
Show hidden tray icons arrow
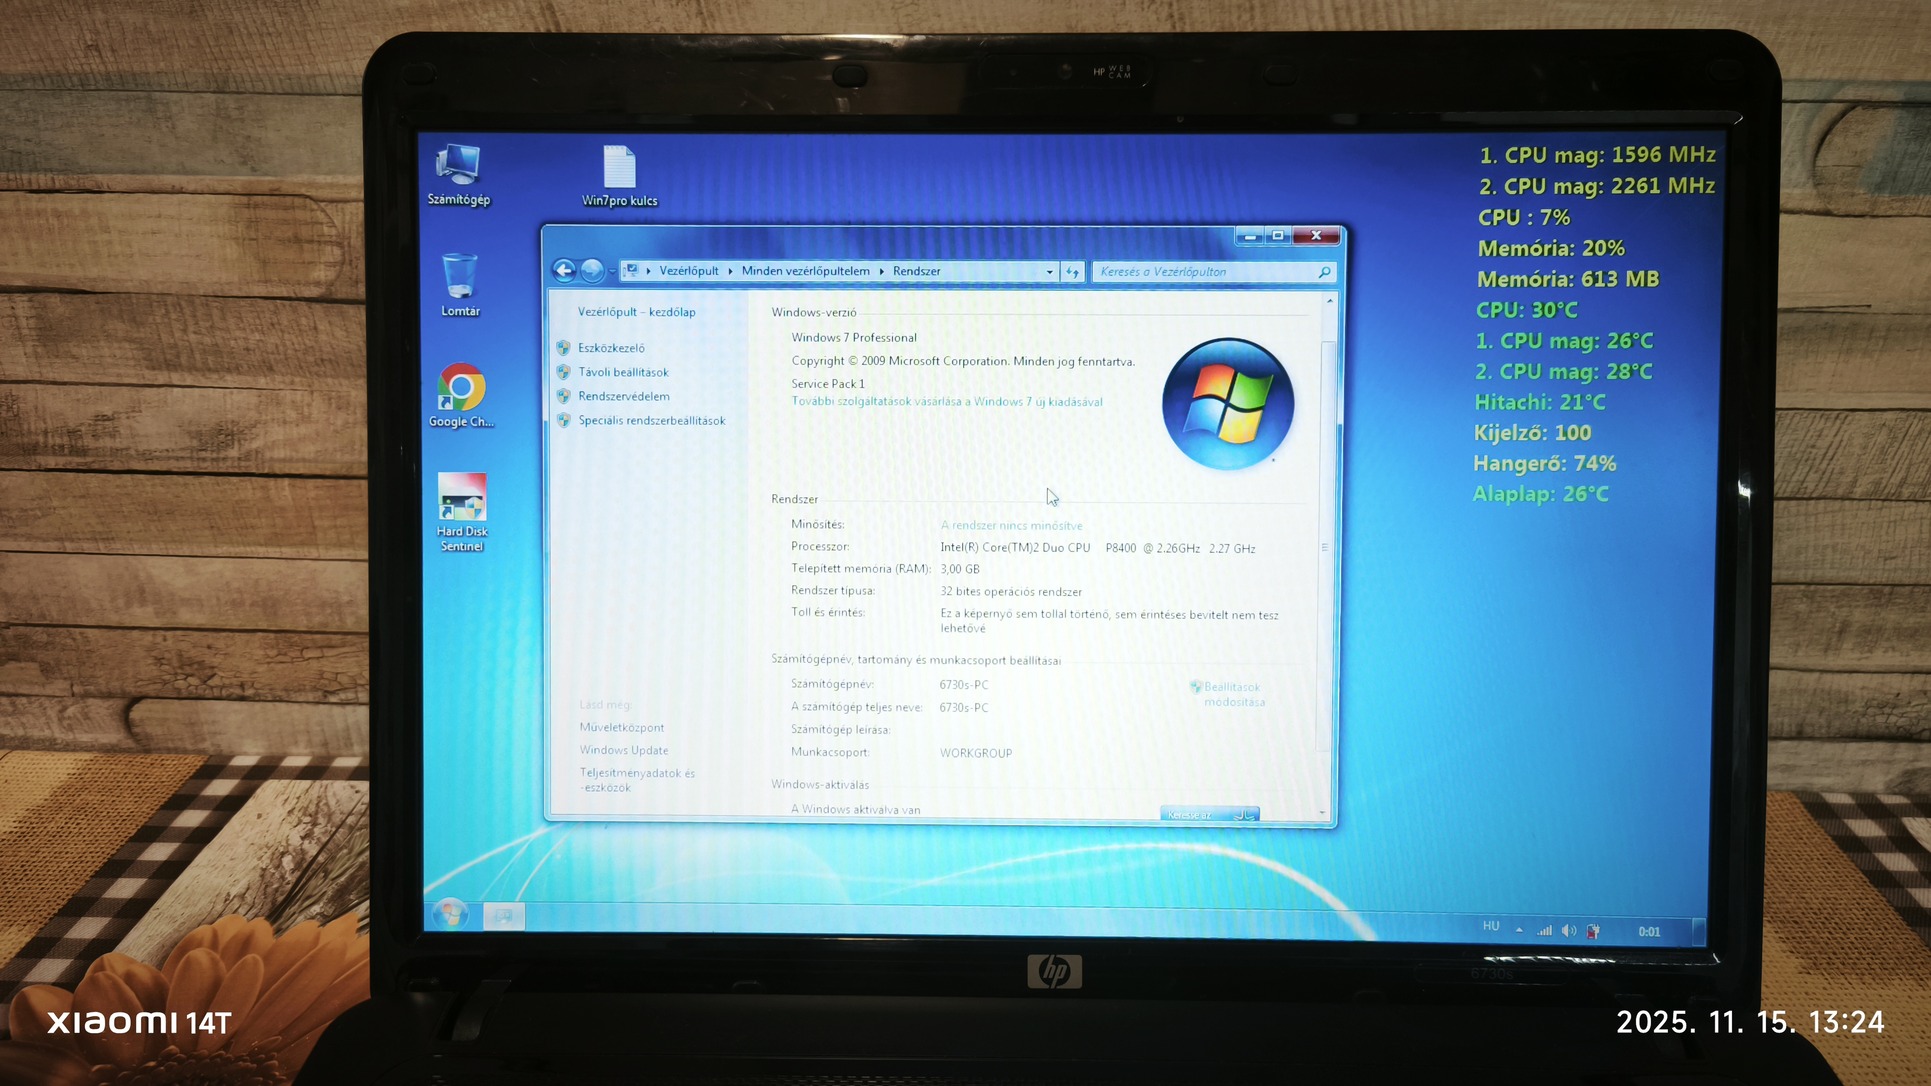coord(1519,930)
